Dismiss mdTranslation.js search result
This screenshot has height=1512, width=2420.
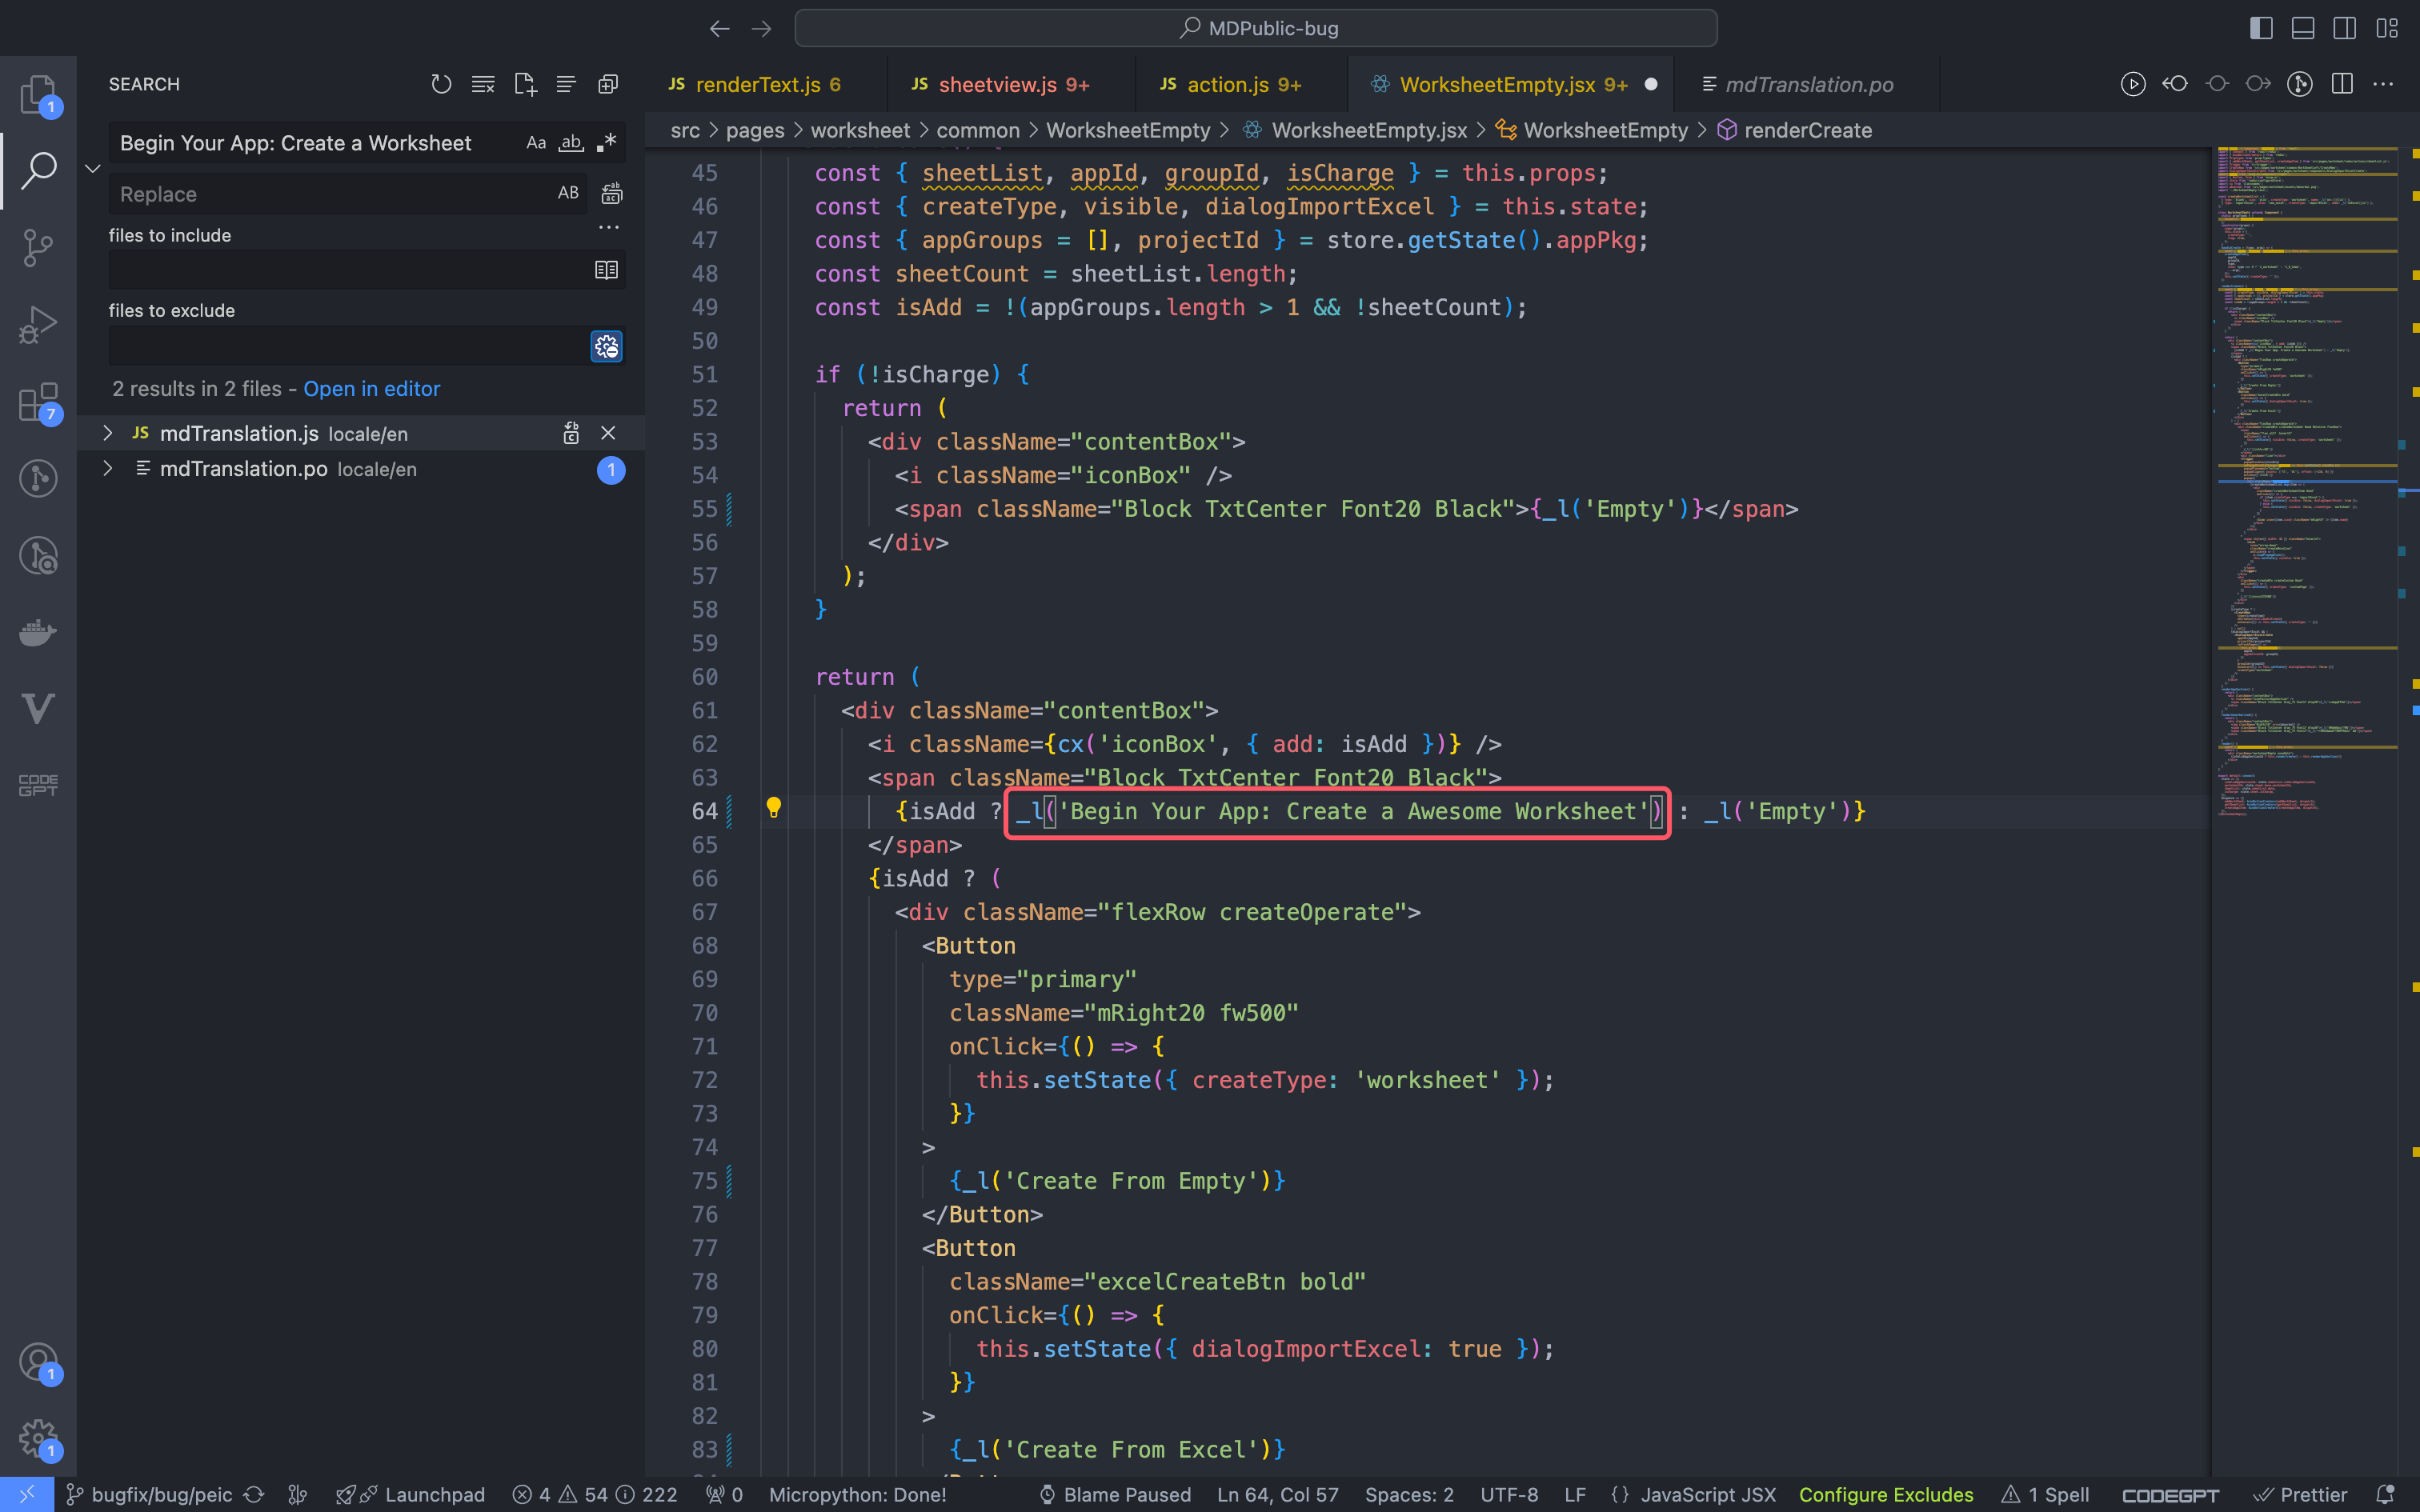coord(608,433)
